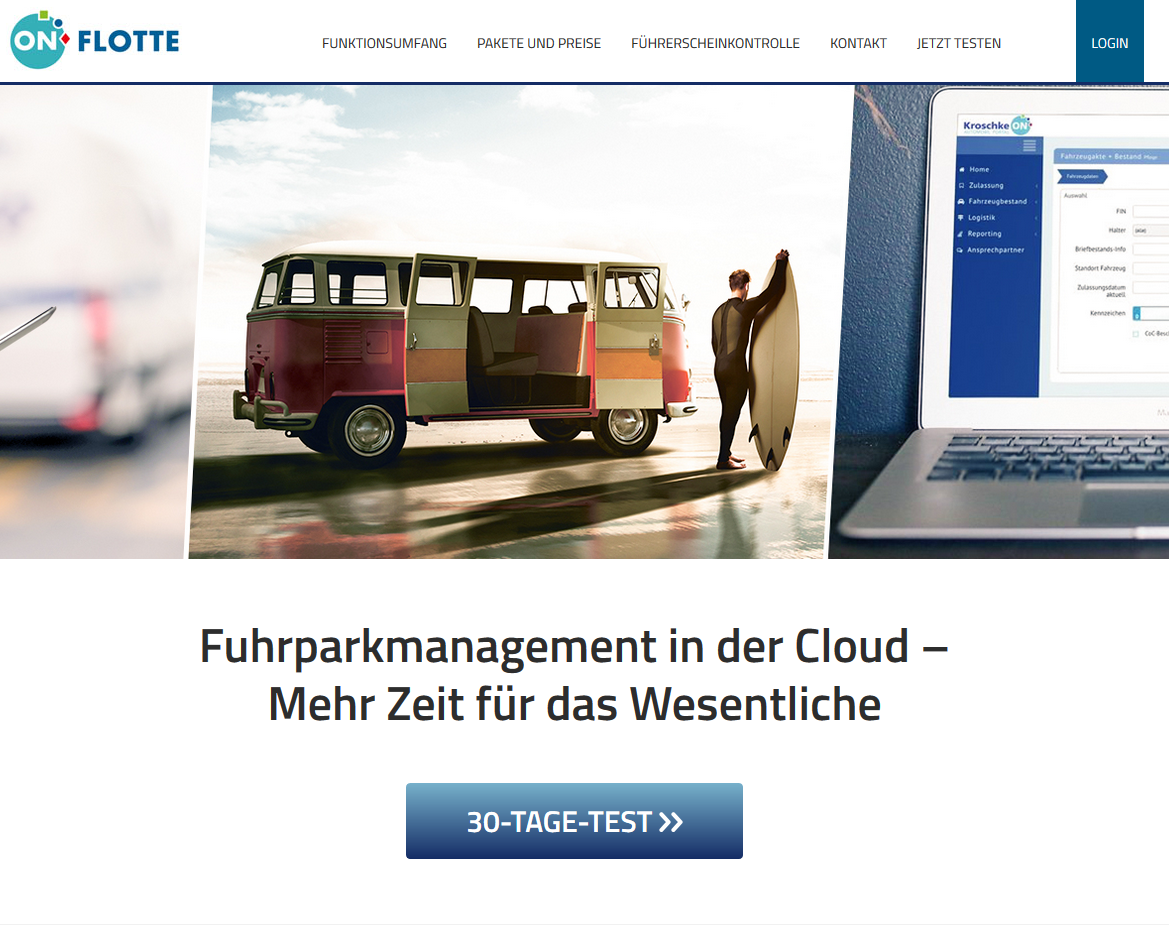Select Jetzt Testen in navigation

point(959,43)
